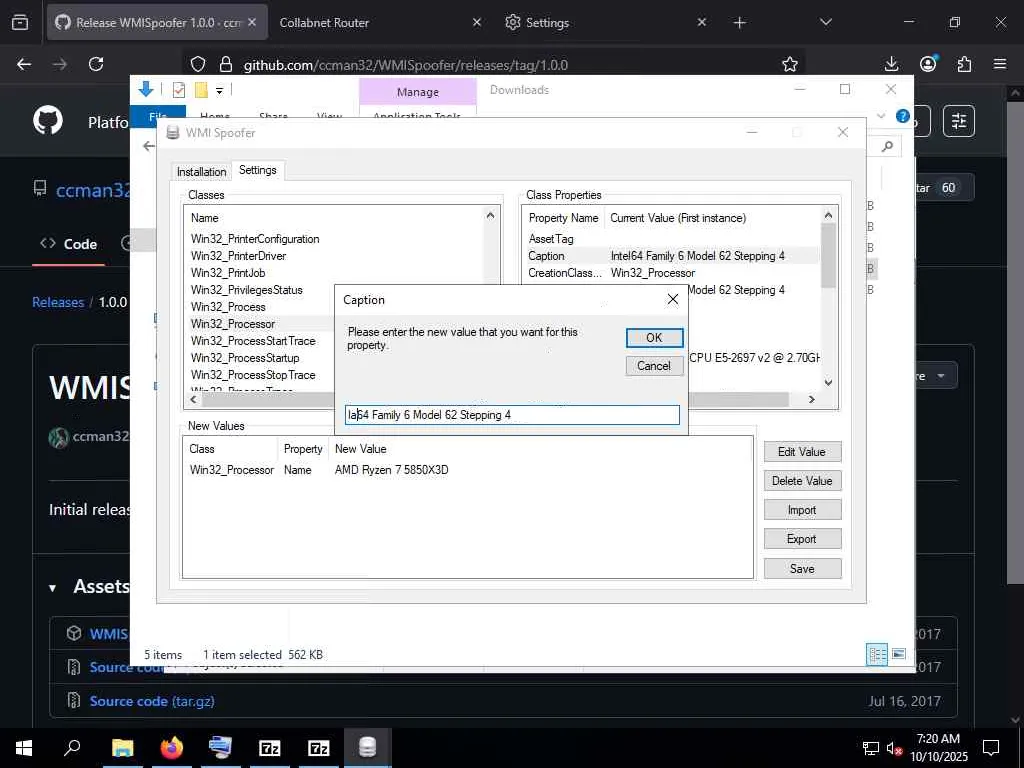The height and width of the screenshot is (768, 1024).
Task: Open Firefox application menu
Action: click(1000, 64)
